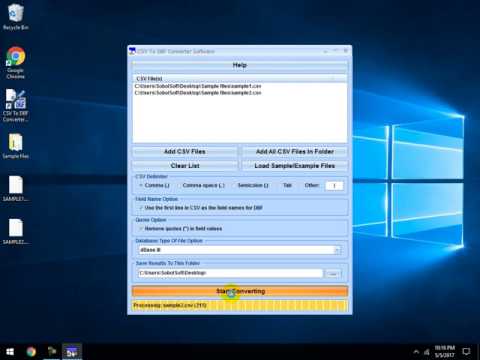Toggle Remove quotes in field values
The width and height of the screenshot is (480, 360).
point(180,229)
